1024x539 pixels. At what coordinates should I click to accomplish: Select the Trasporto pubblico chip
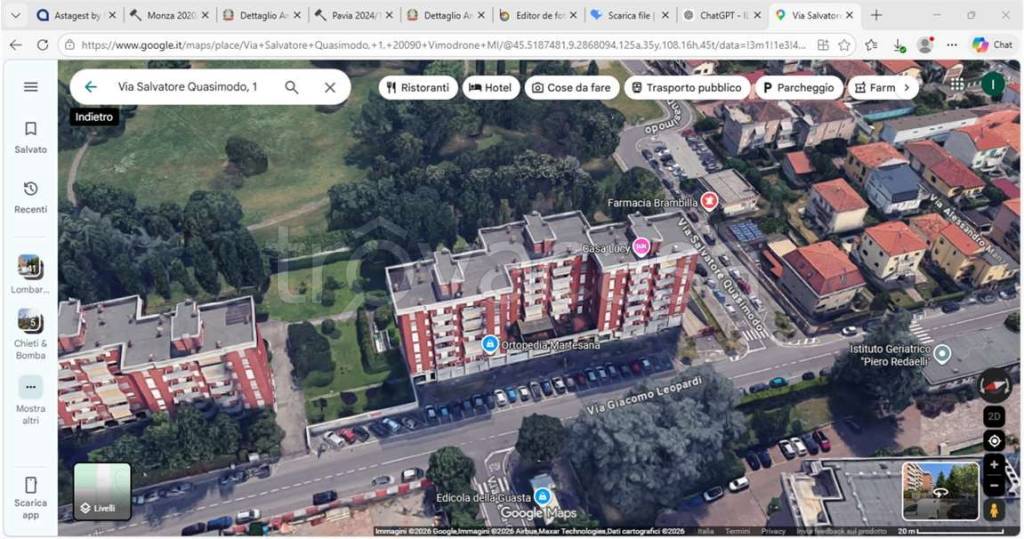pyautogui.click(x=686, y=87)
